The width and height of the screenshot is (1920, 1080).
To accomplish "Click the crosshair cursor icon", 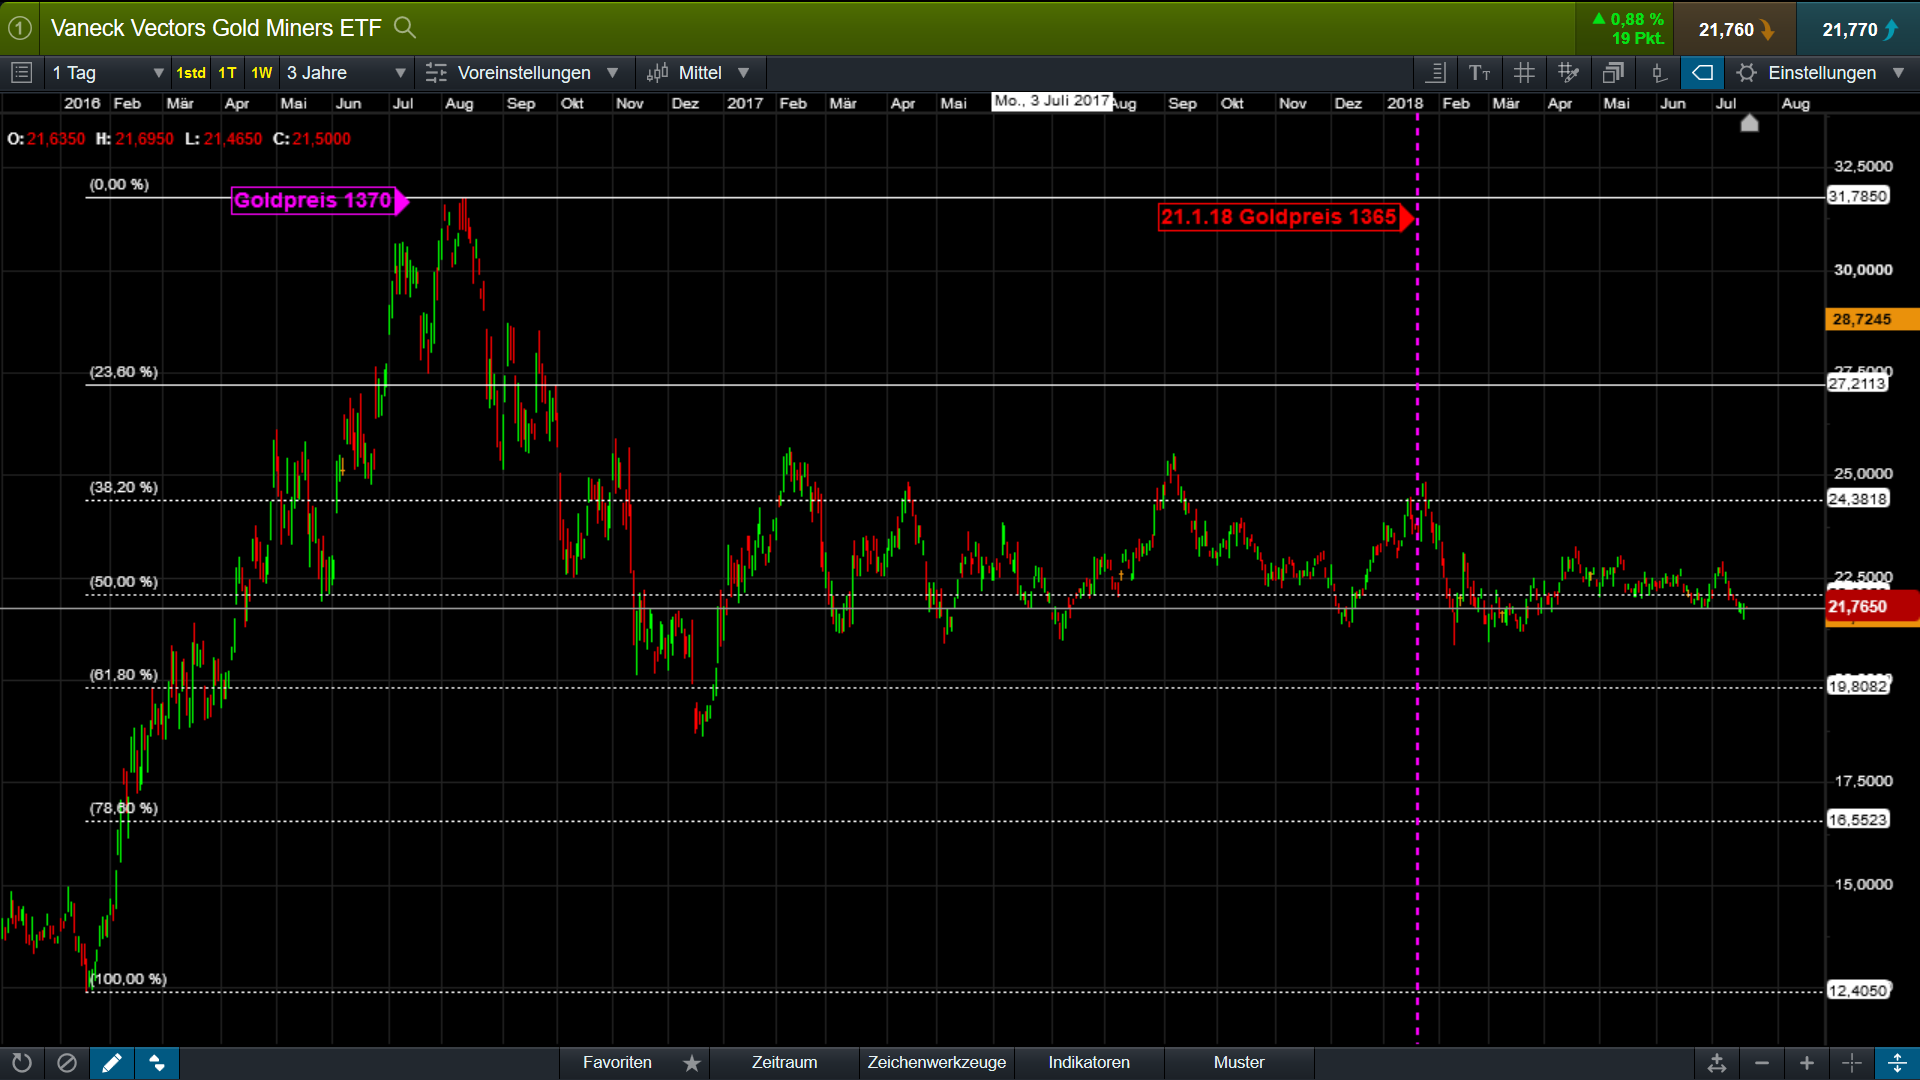I will click(1851, 1063).
